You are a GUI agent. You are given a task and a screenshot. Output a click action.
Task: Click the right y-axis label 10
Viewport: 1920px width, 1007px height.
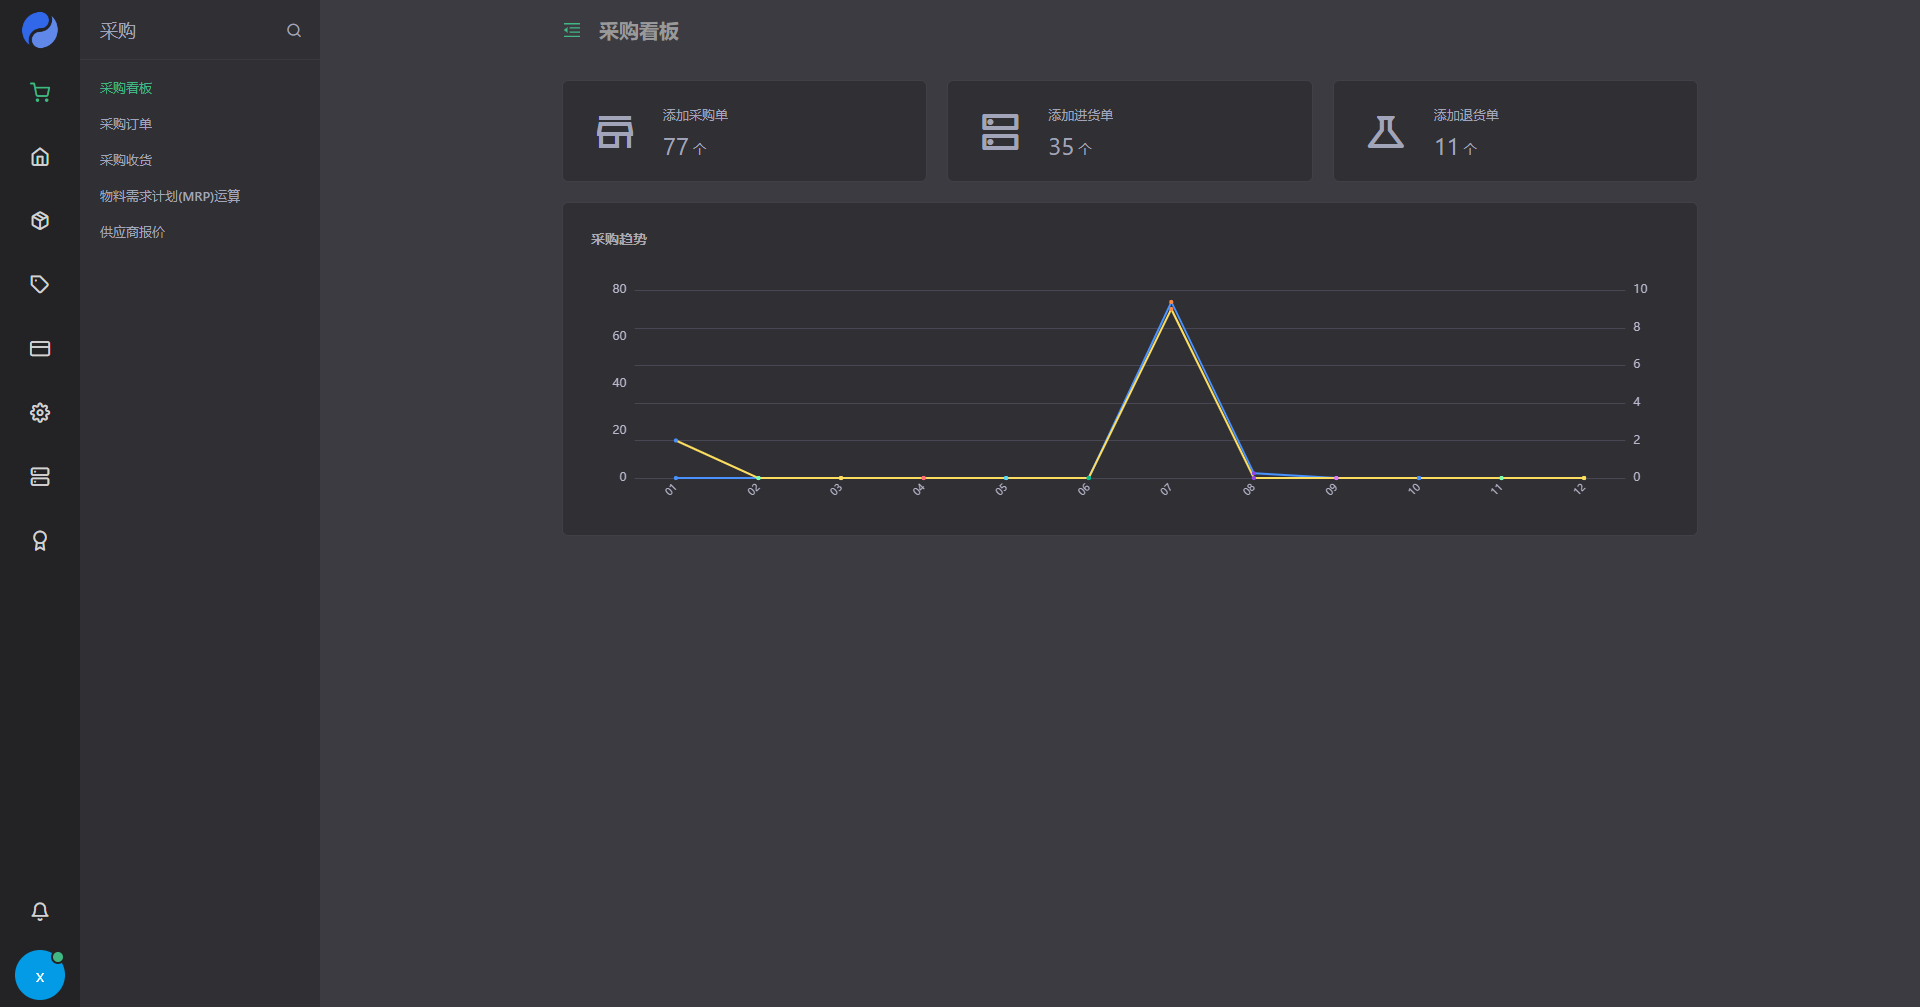click(1640, 289)
